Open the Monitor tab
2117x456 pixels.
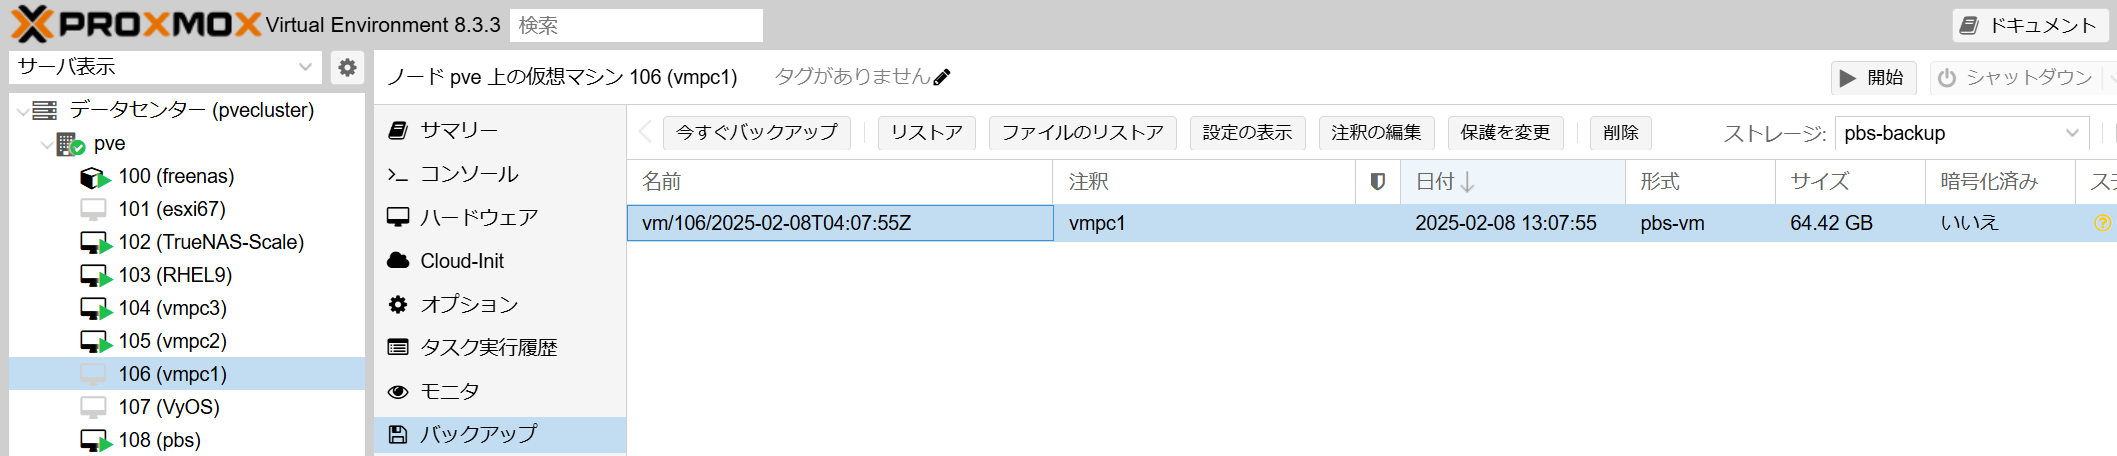[x=500, y=391]
